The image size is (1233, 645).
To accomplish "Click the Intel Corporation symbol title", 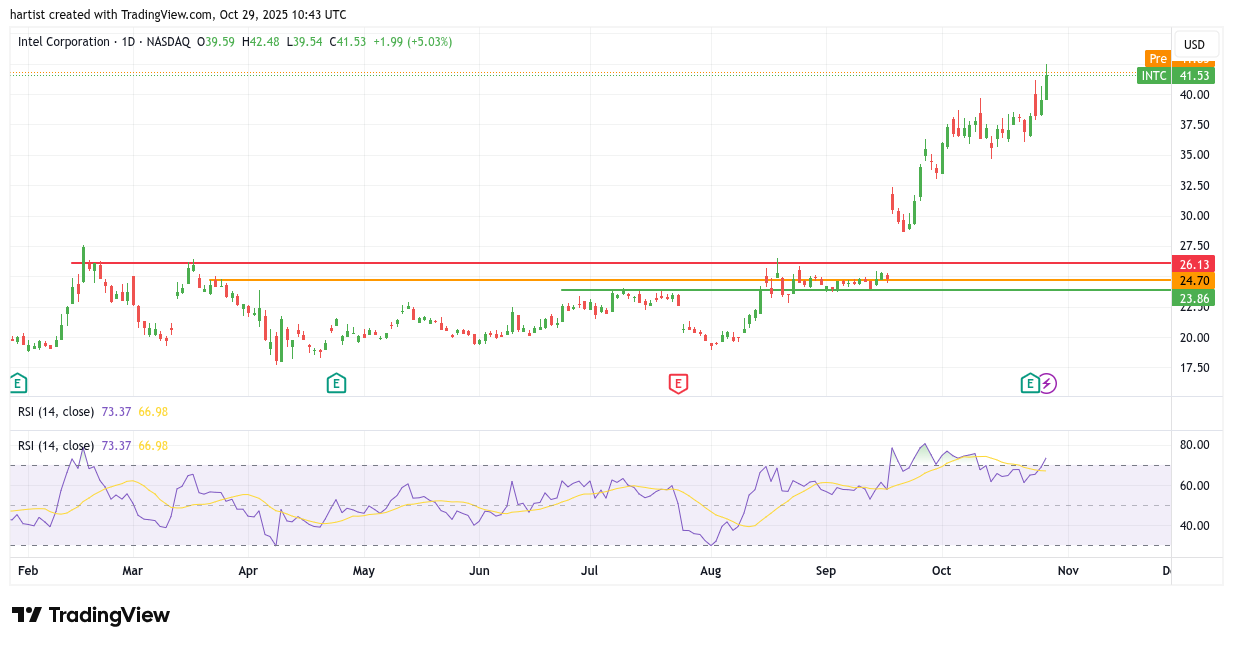I will pos(64,42).
